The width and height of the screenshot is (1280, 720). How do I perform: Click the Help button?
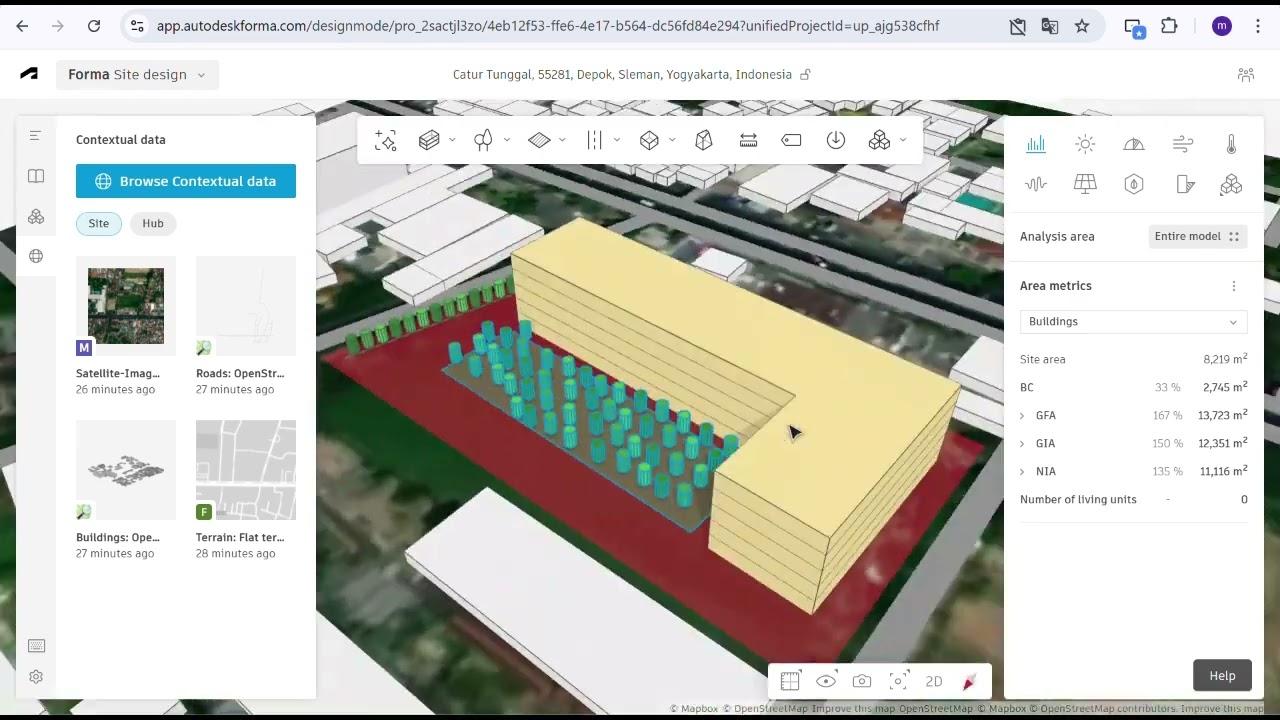coord(1222,676)
